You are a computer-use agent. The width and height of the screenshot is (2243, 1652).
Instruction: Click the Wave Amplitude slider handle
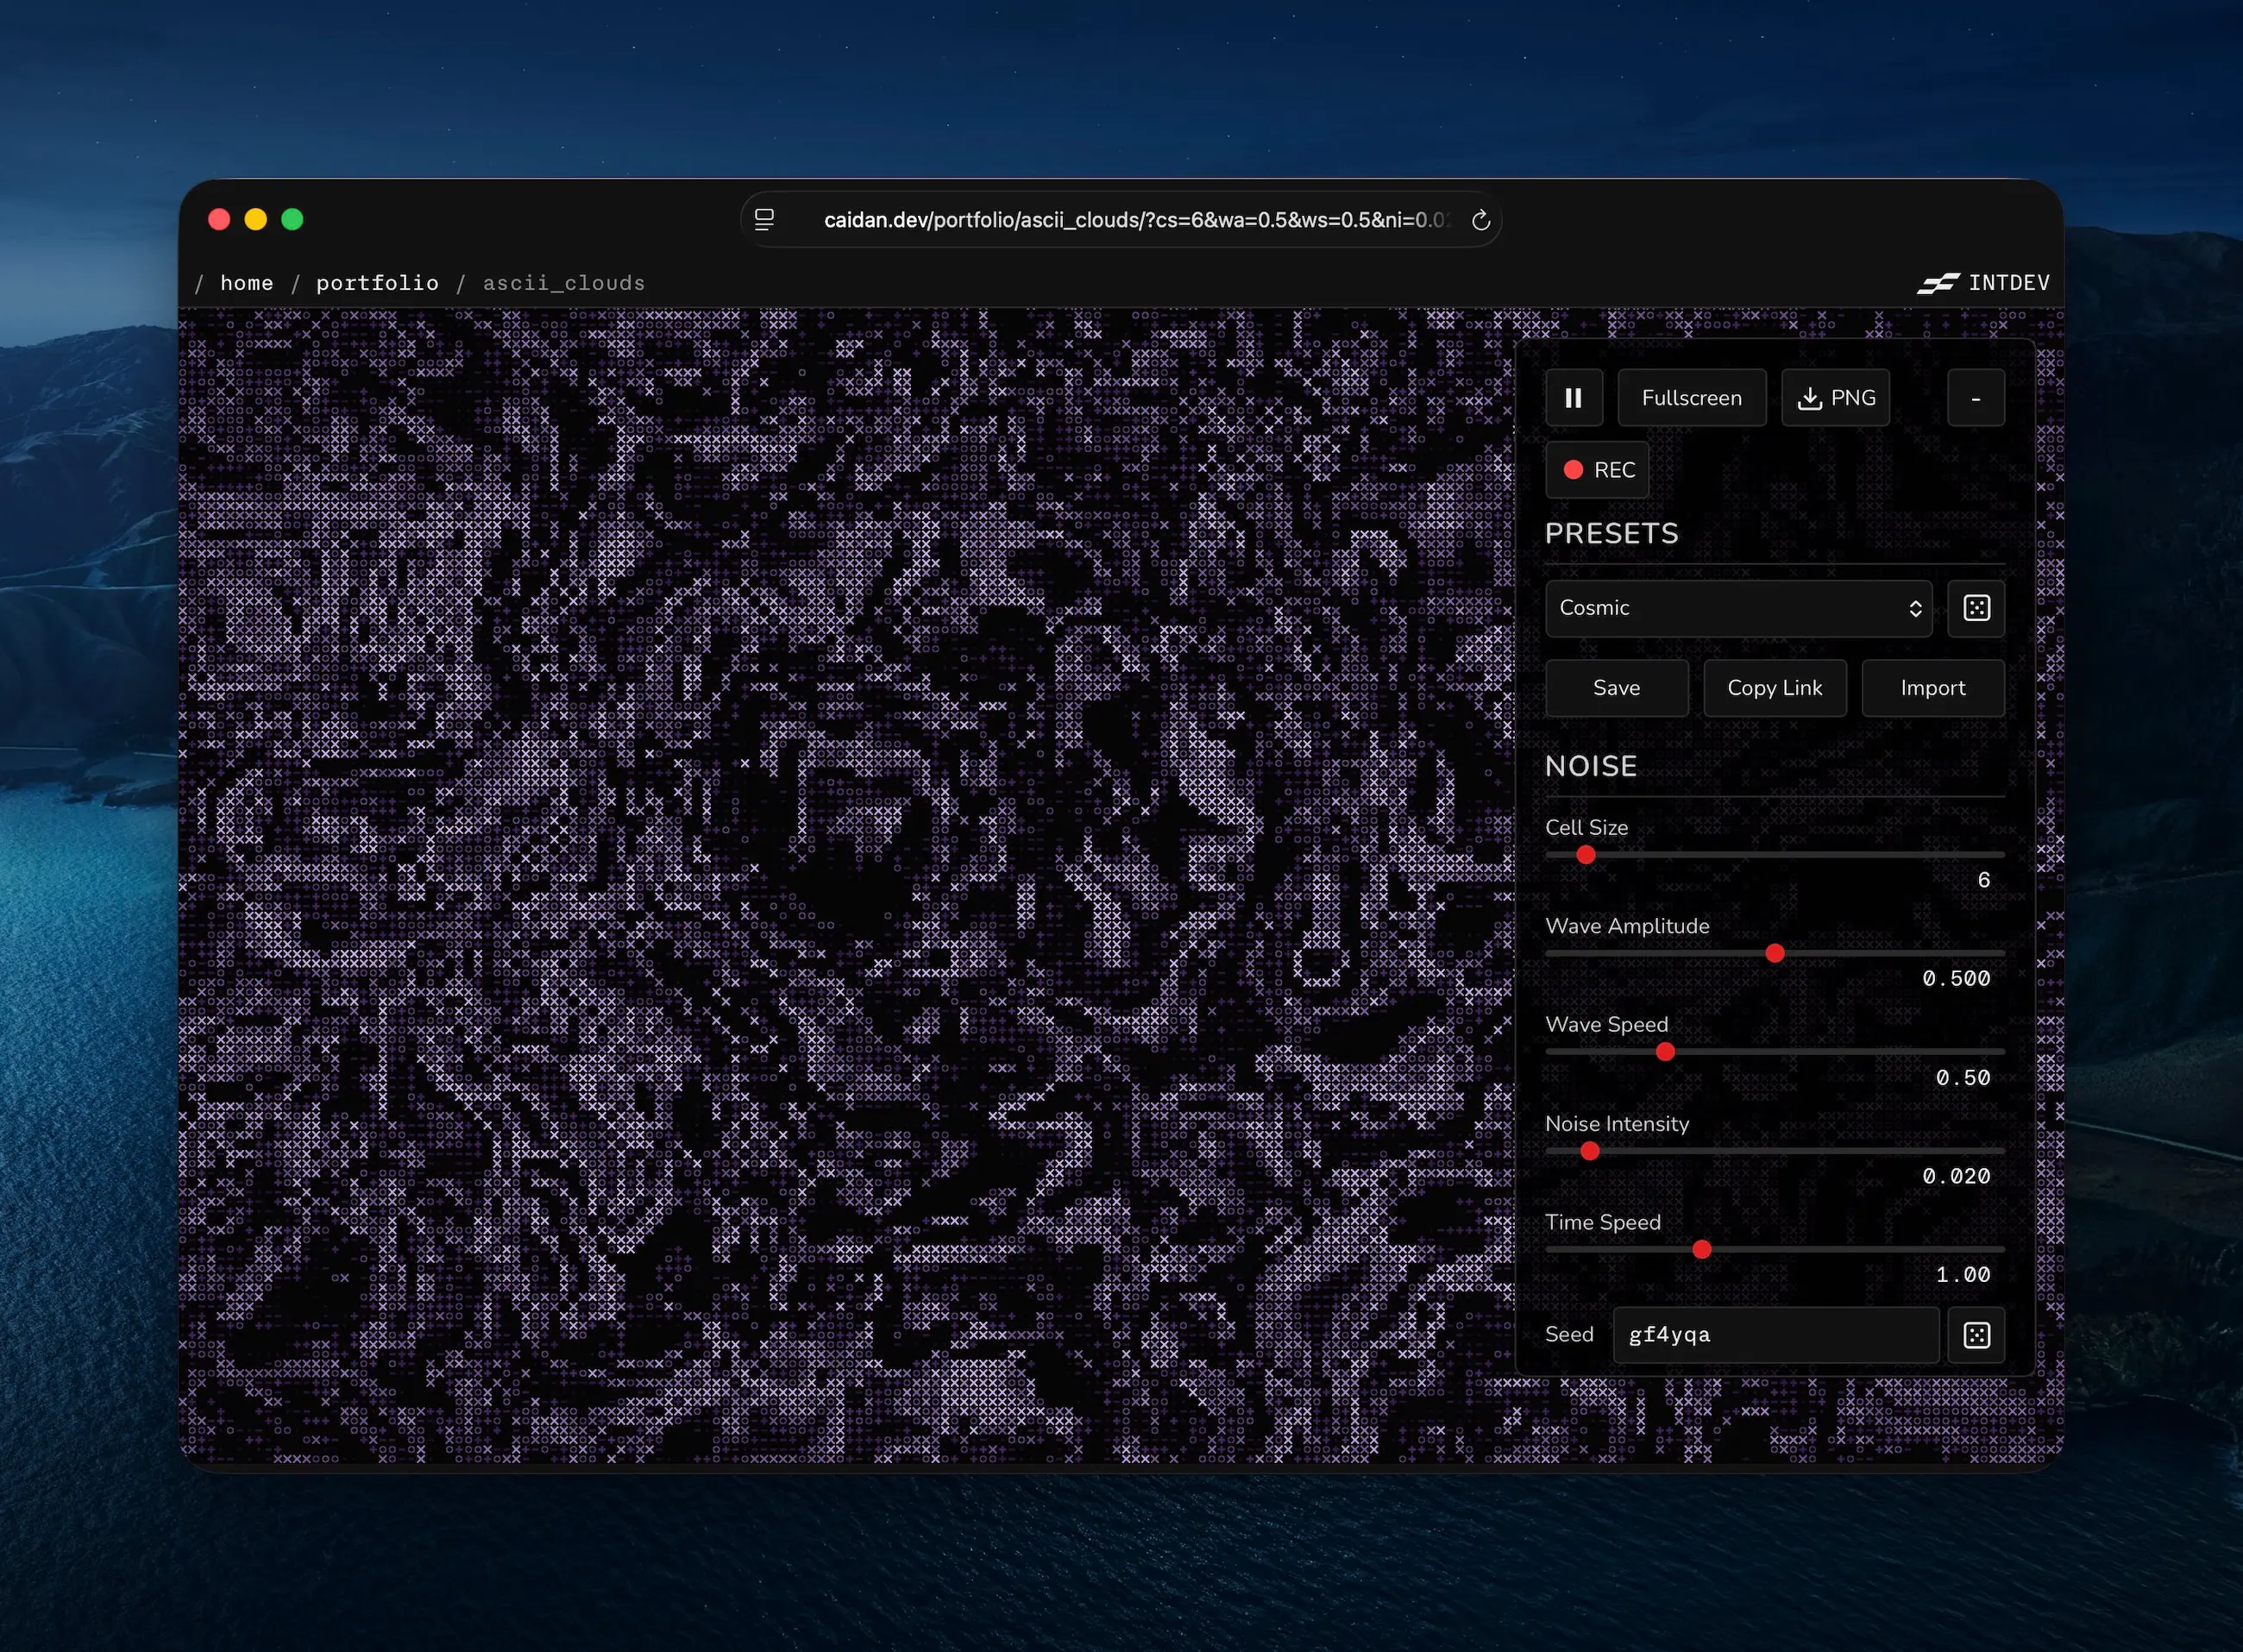click(1775, 953)
